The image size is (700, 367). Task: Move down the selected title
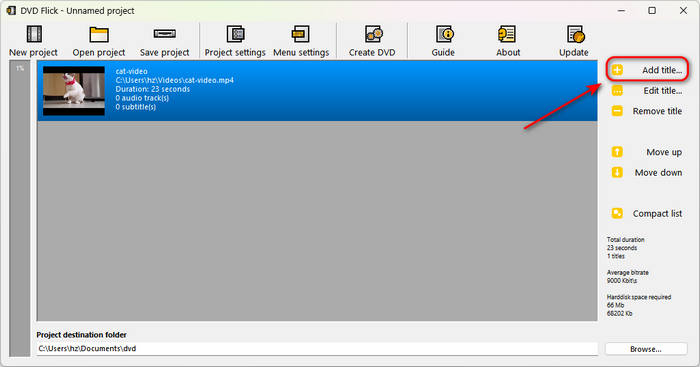tap(647, 173)
